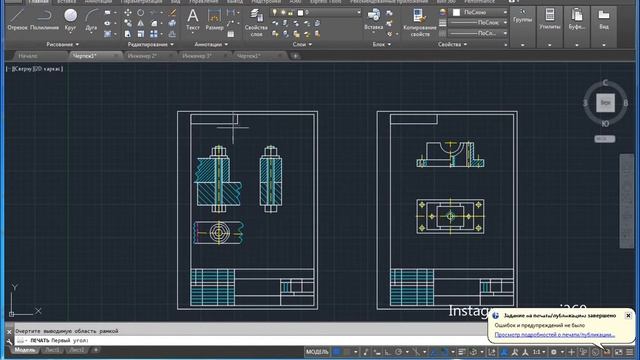This screenshot has width=640, height=360.
Task: Click Копирование свойств (Match Properties)
Action: tap(420, 23)
